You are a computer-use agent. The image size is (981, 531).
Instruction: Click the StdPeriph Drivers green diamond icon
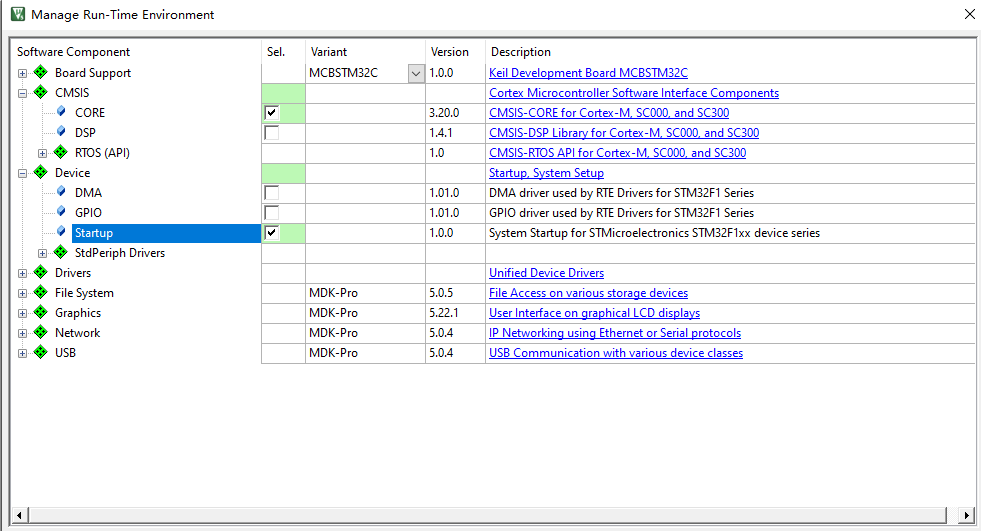pos(61,253)
